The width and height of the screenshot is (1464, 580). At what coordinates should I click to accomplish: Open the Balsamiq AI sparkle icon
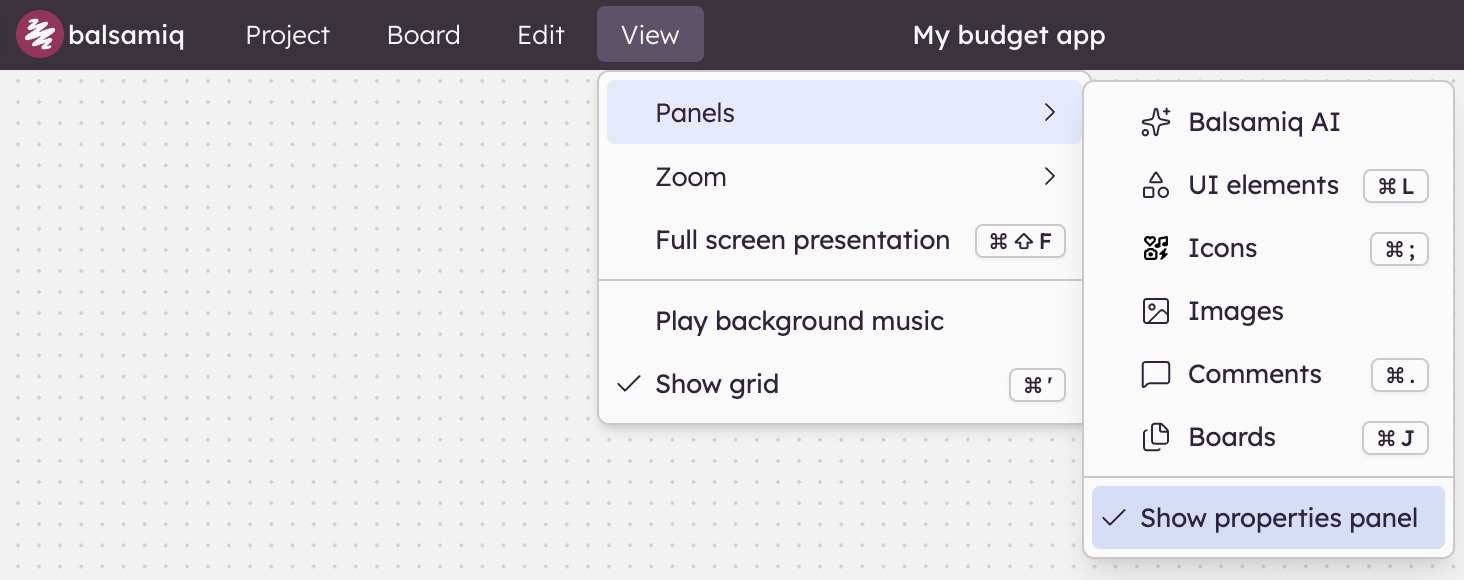coord(1155,123)
